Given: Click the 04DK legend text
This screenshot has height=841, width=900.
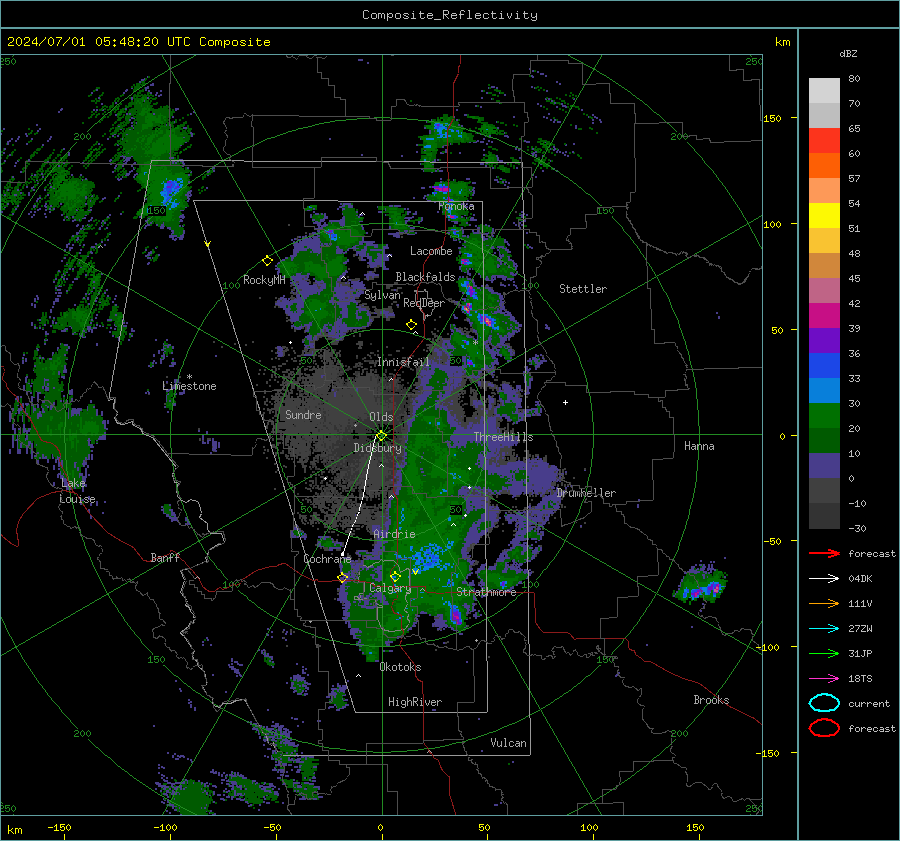Looking at the screenshot, I should [860, 579].
